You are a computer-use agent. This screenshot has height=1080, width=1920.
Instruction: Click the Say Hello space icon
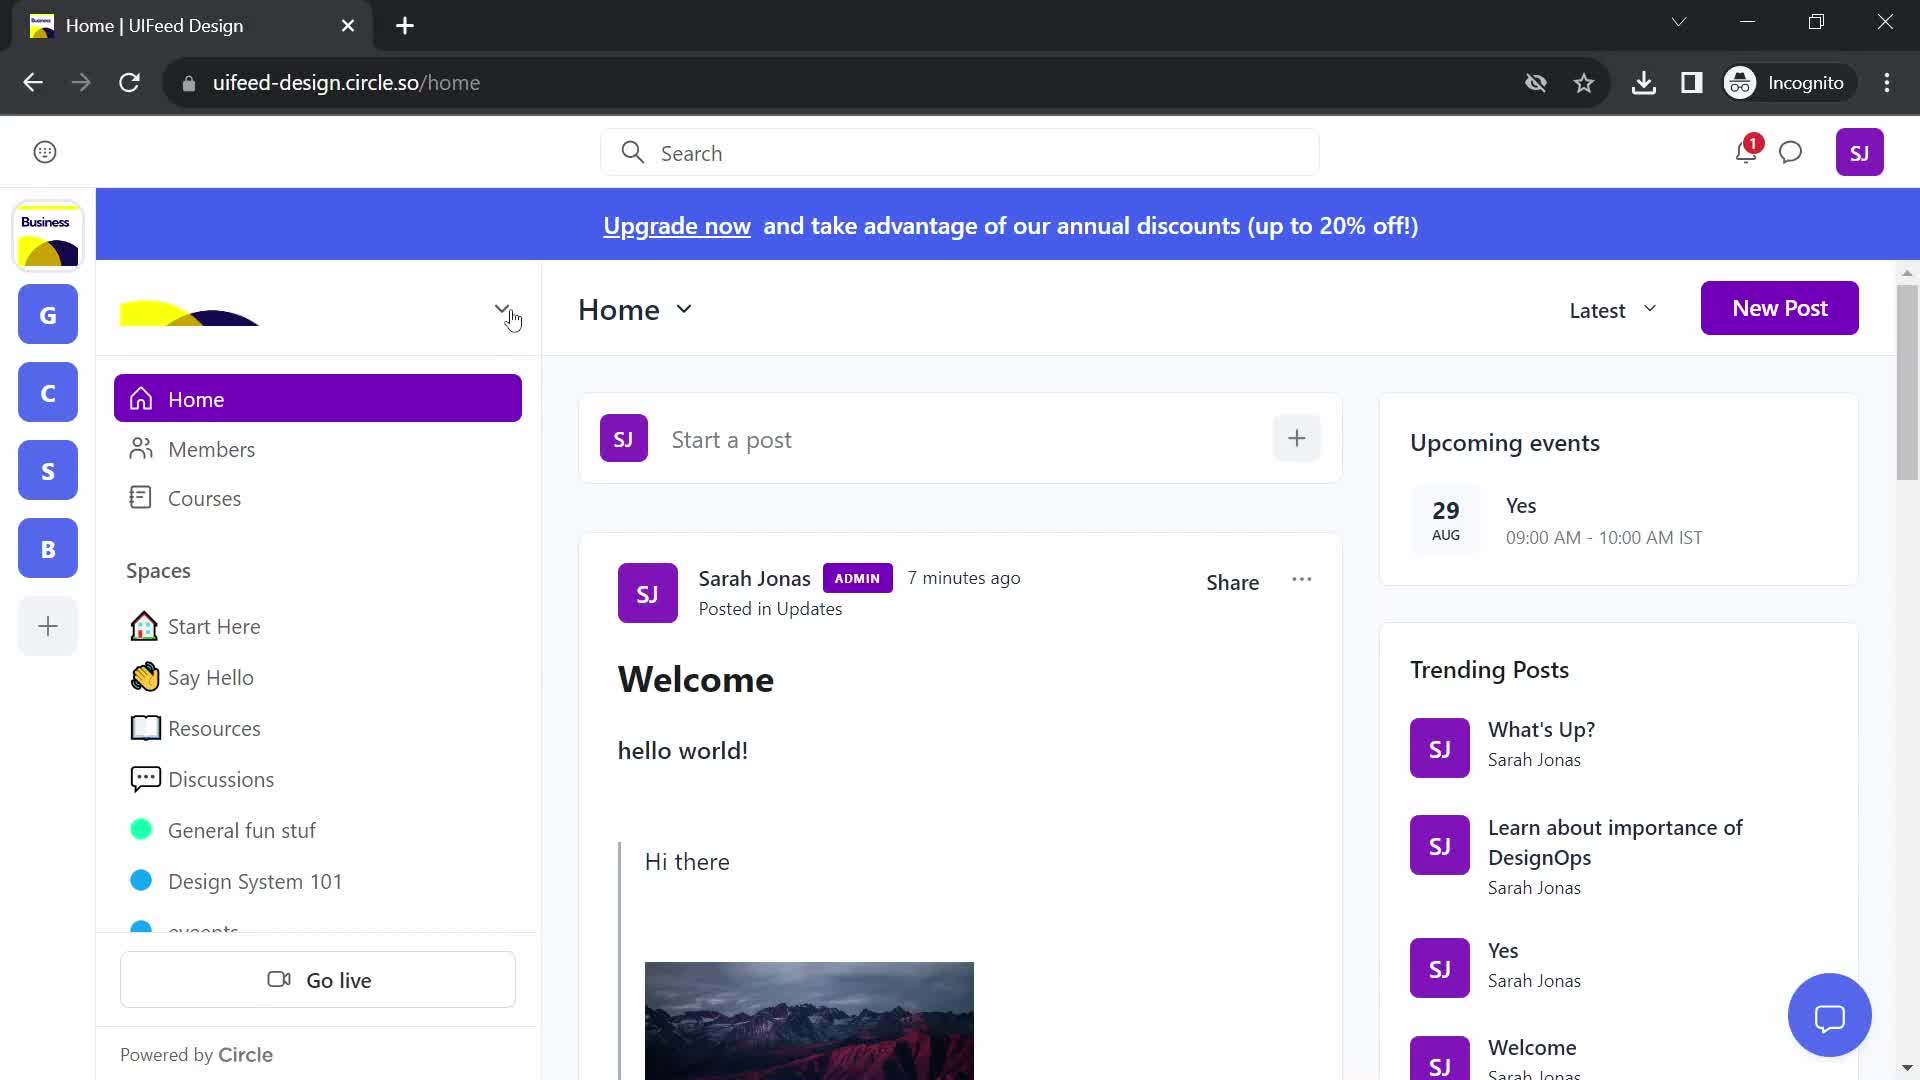click(146, 676)
